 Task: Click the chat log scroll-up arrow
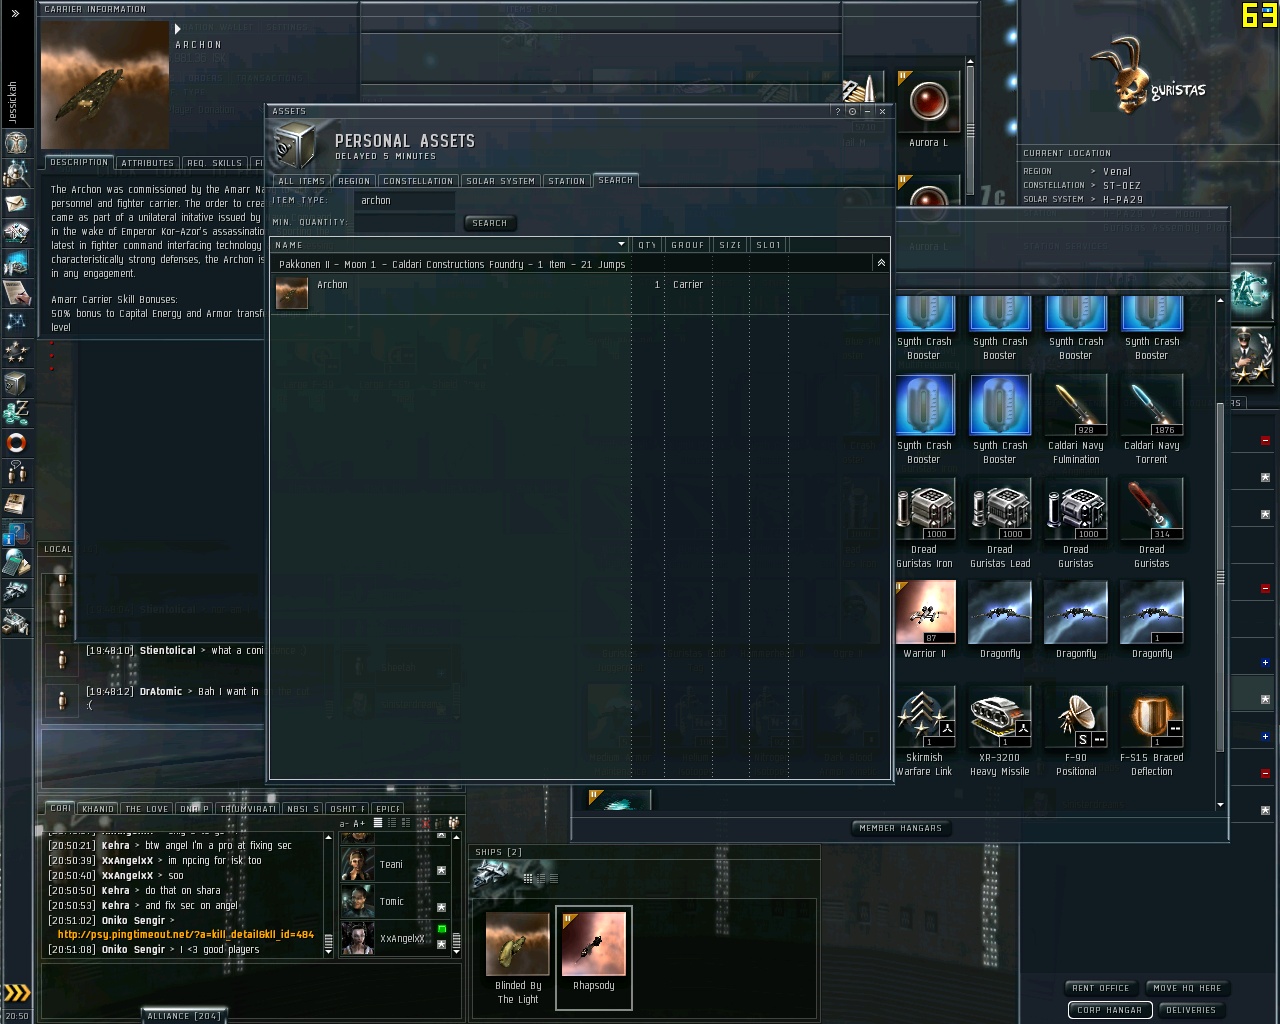tap(328, 836)
